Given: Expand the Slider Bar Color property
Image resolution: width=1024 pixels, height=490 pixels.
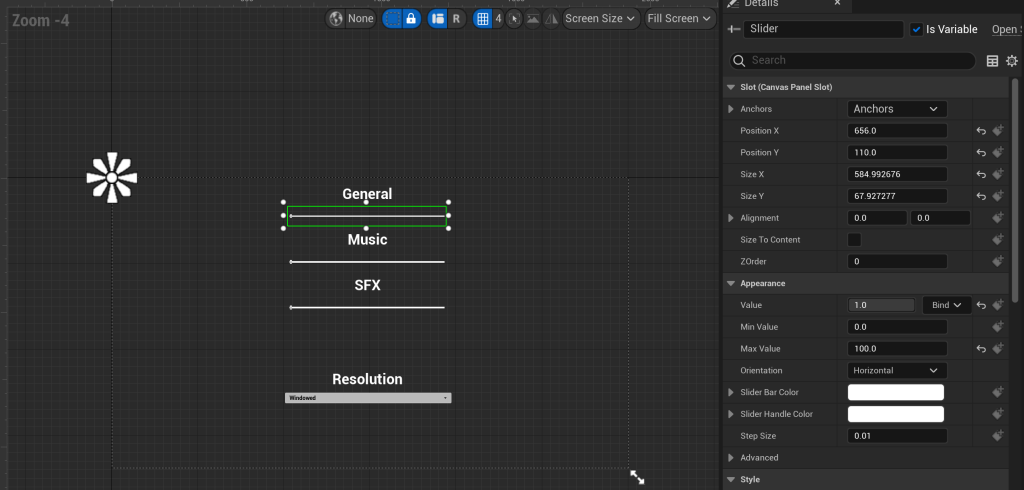Looking at the screenshot, I should [731, 393].
